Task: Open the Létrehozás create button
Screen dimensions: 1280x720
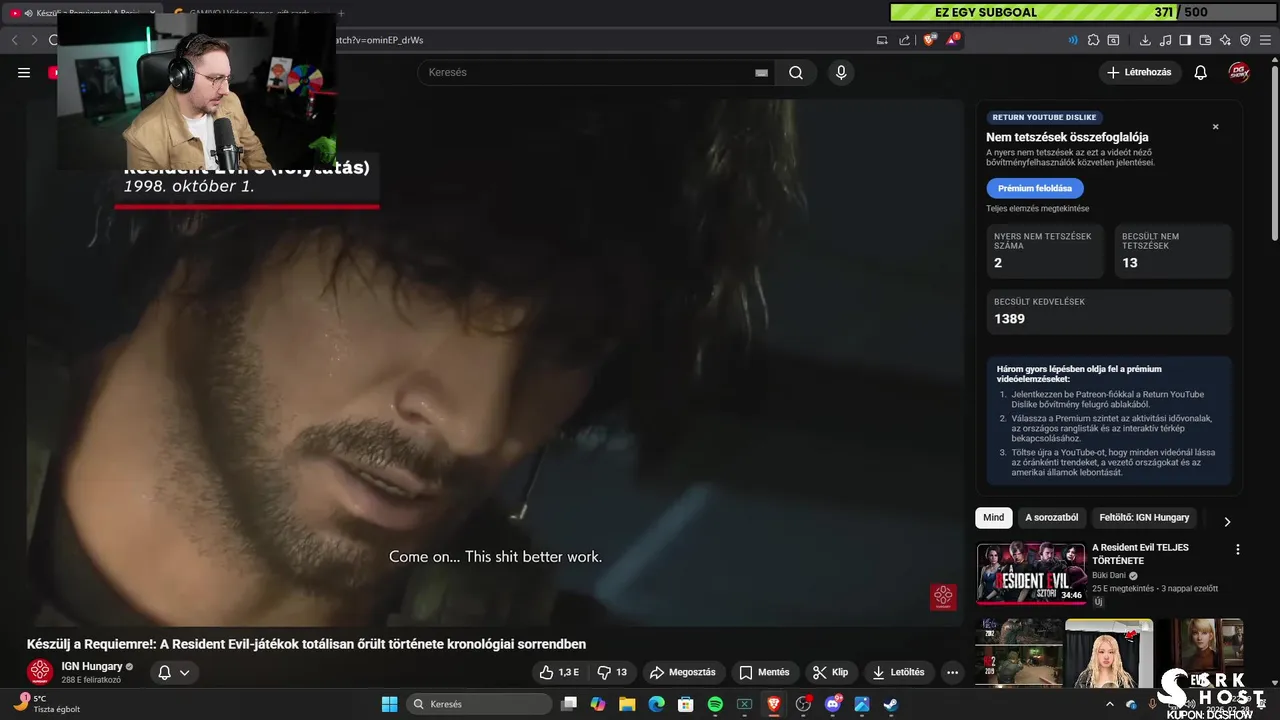Action: tap(1140, 72)
